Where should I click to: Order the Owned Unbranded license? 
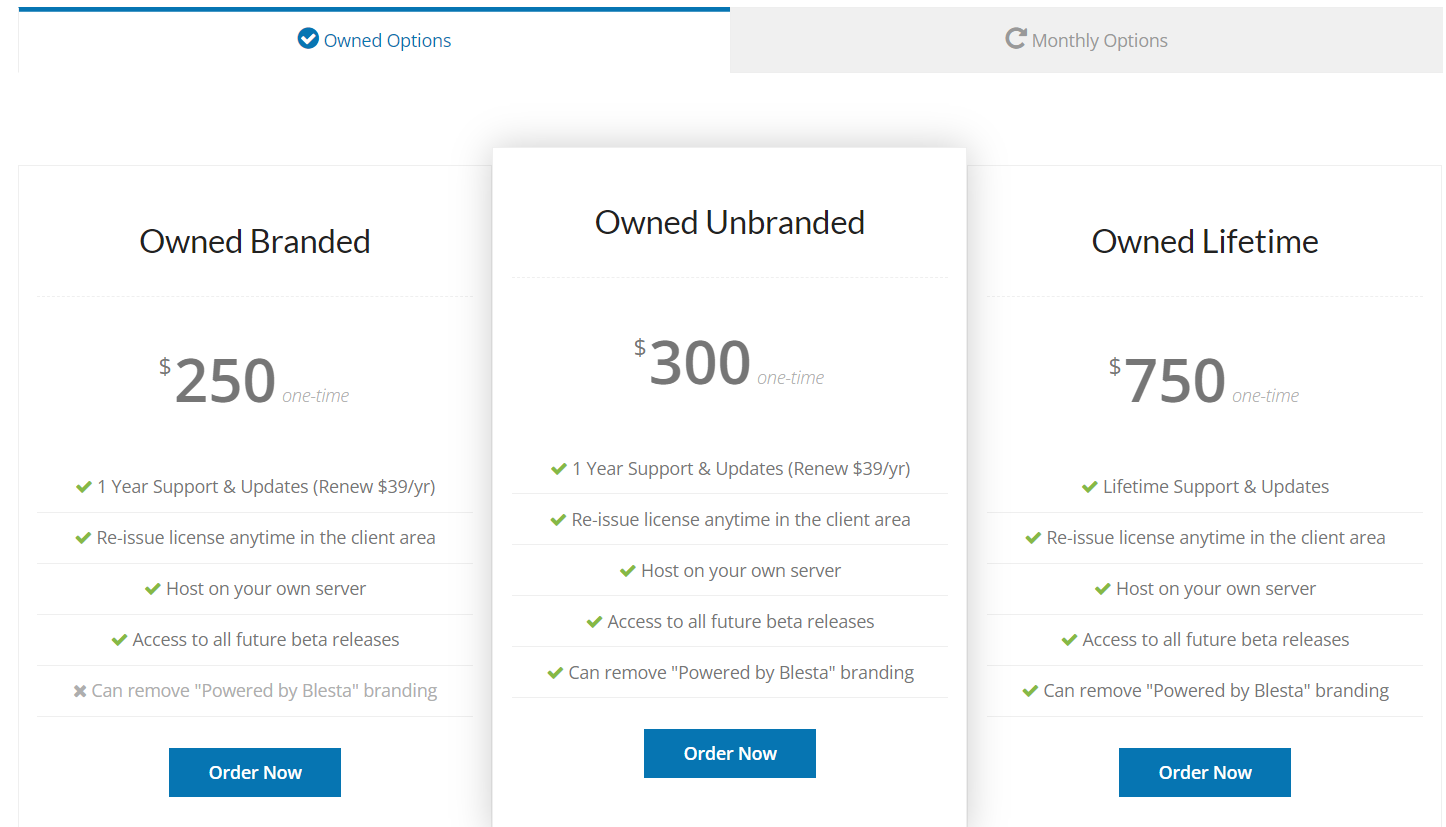coord(730,753)
